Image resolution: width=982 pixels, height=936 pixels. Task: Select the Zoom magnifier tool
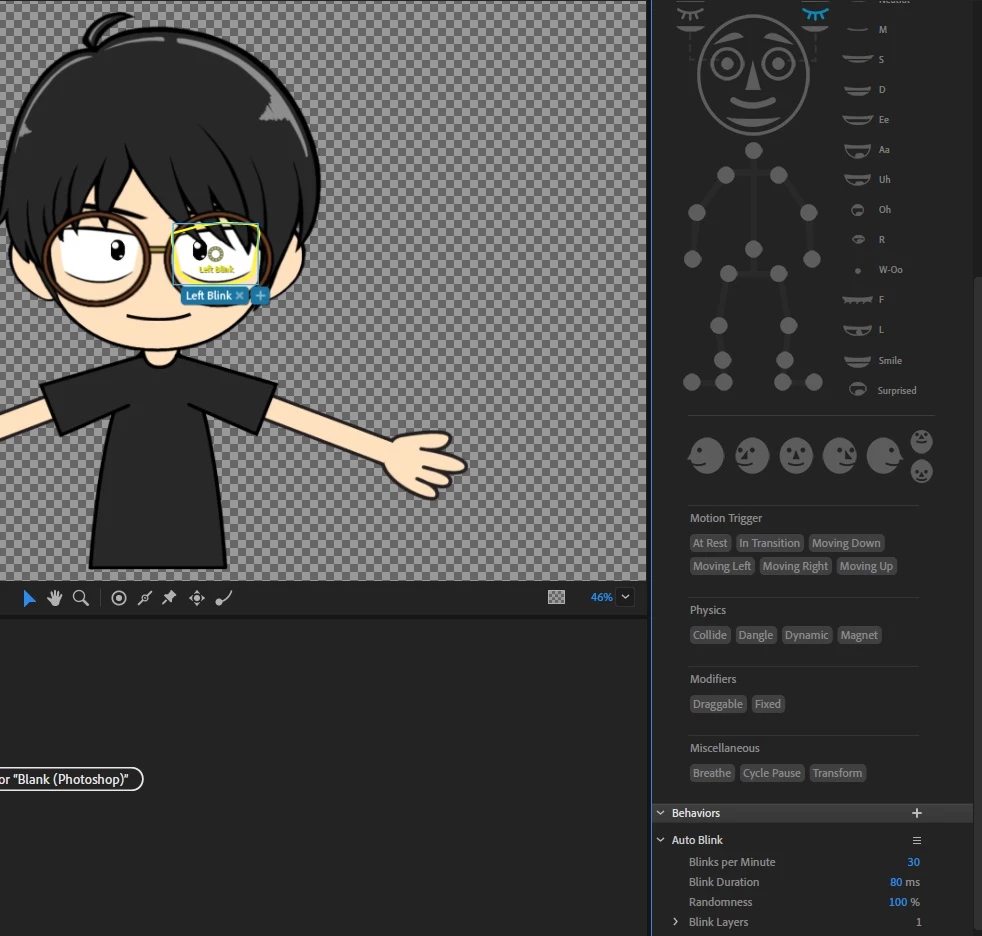(x=81, y=598)
